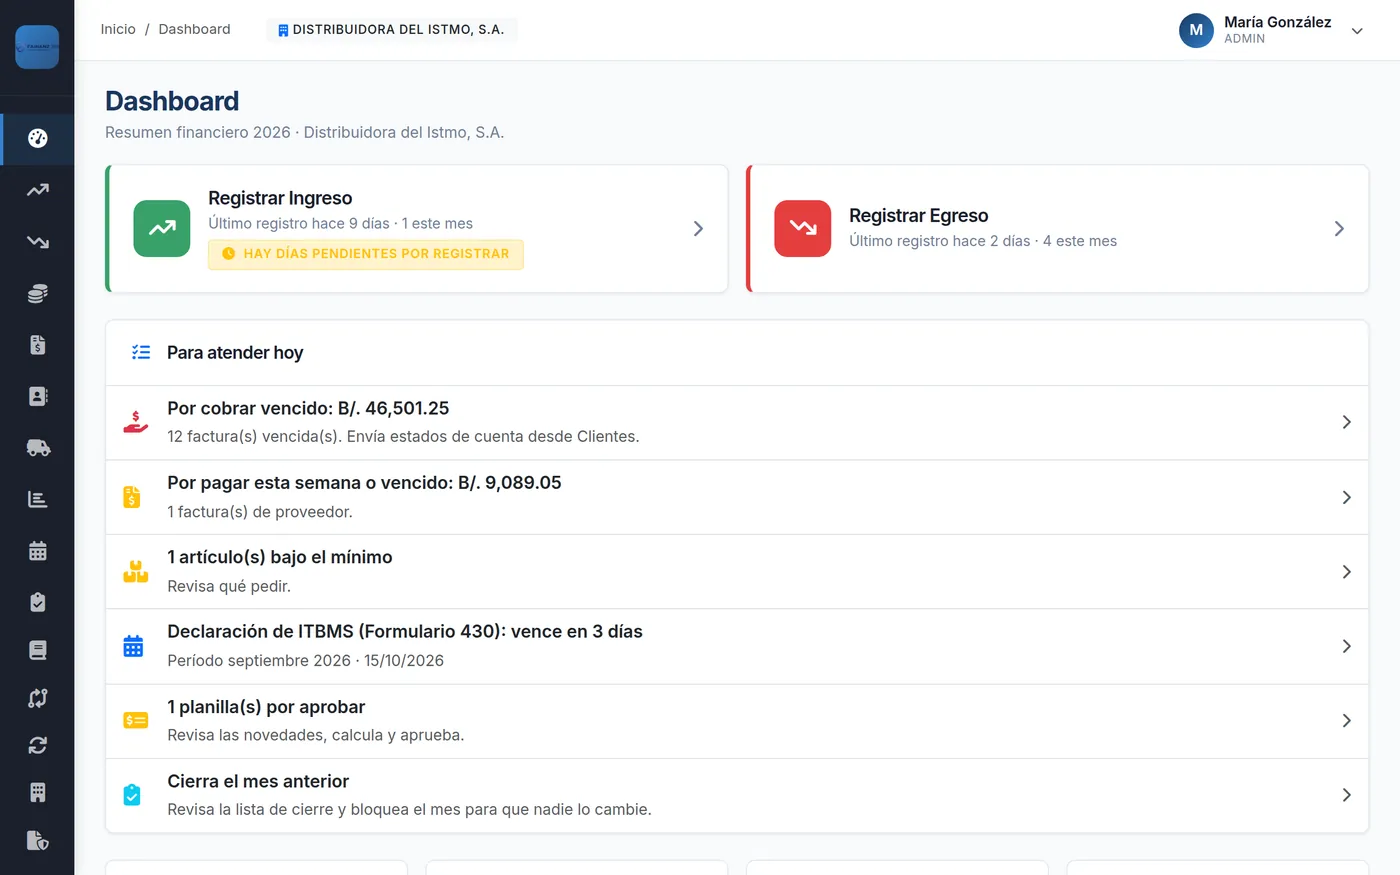Click 'Declaración de ITBMS (Formulario 430)' text
1400x875 pixels.
click(x=336, y=632)
